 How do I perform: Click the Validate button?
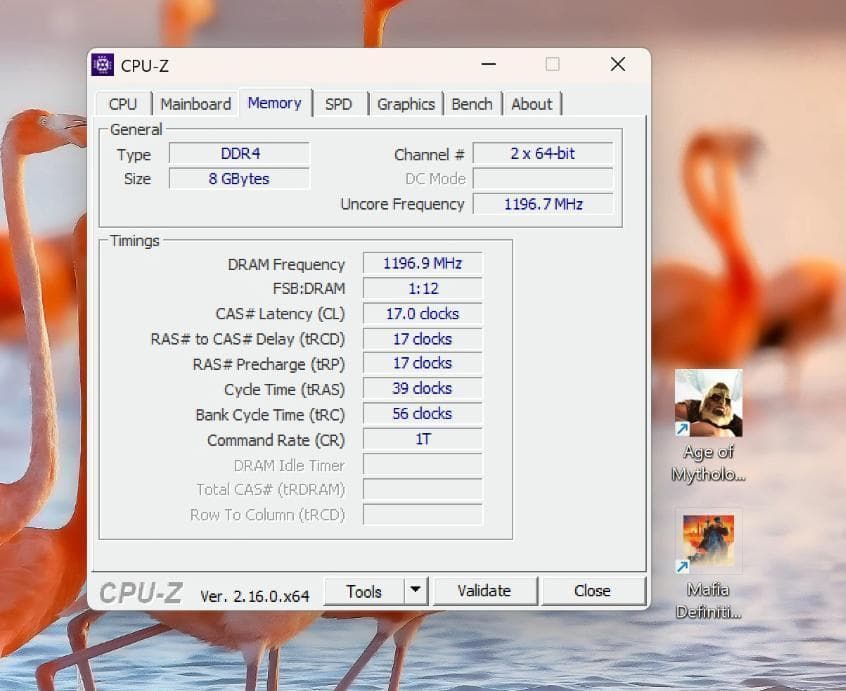486,590
